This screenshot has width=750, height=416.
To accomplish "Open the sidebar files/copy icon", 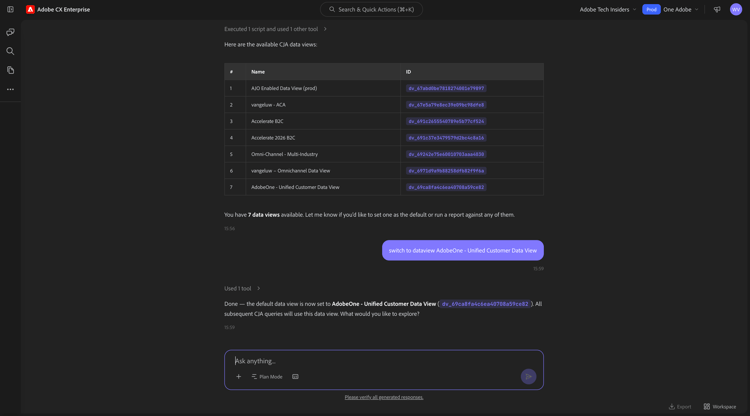I will 10,70.
